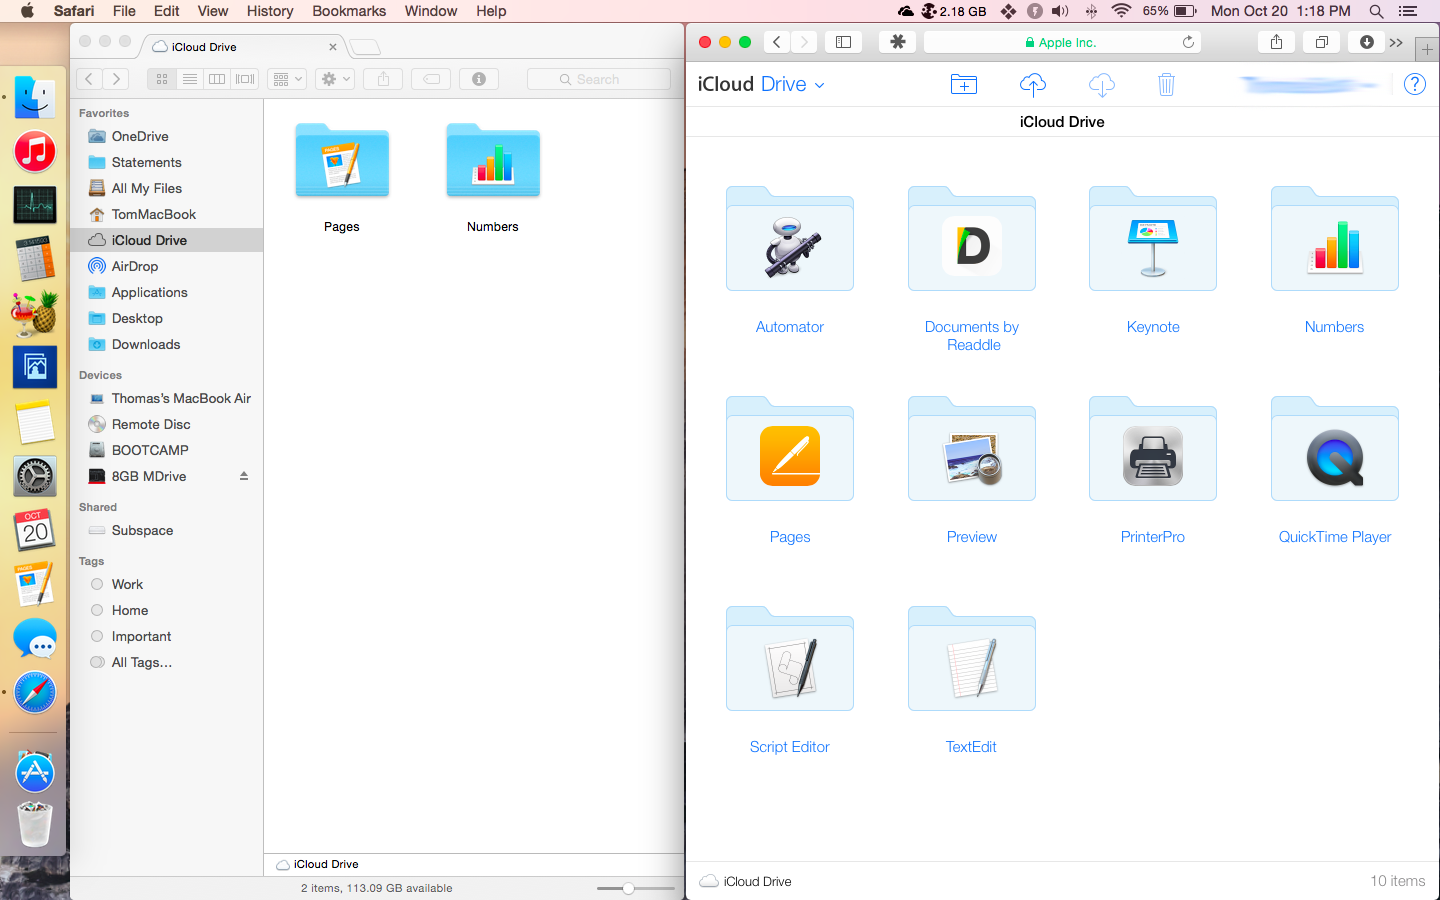
Task: Select Work tag in Finder sidebar
Action: click(x=127, y=584)
